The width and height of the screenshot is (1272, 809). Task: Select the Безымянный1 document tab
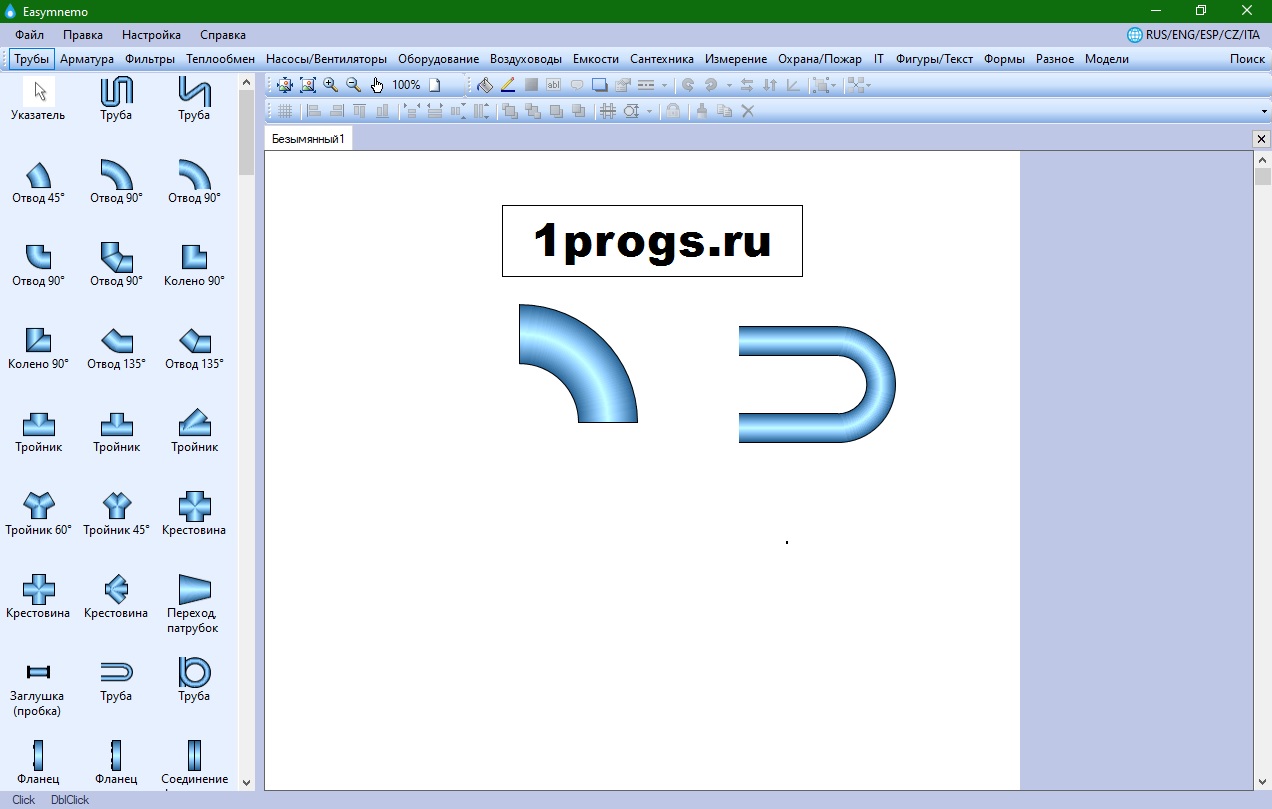pyautogui.click(x=308, y=139)
